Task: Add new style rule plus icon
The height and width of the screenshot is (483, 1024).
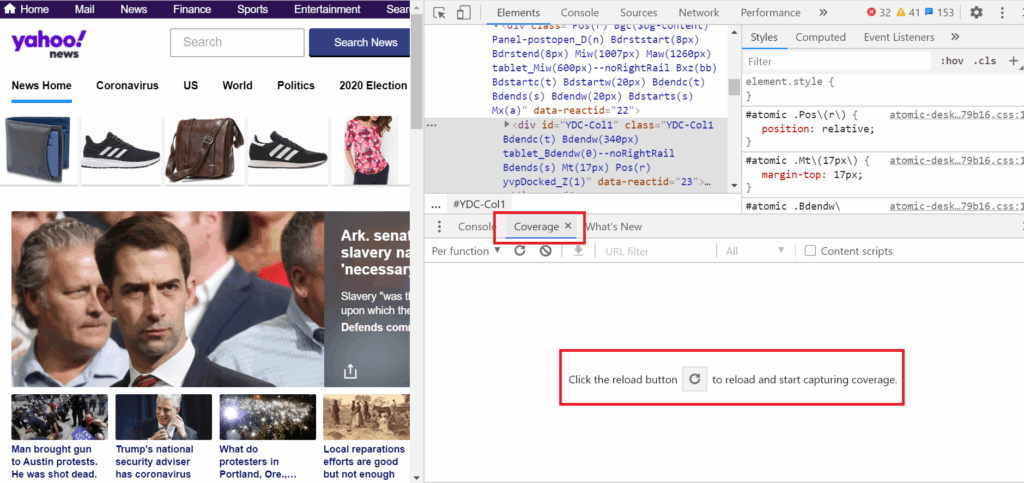Action: pyautogui.click(x=1014, y=61)
